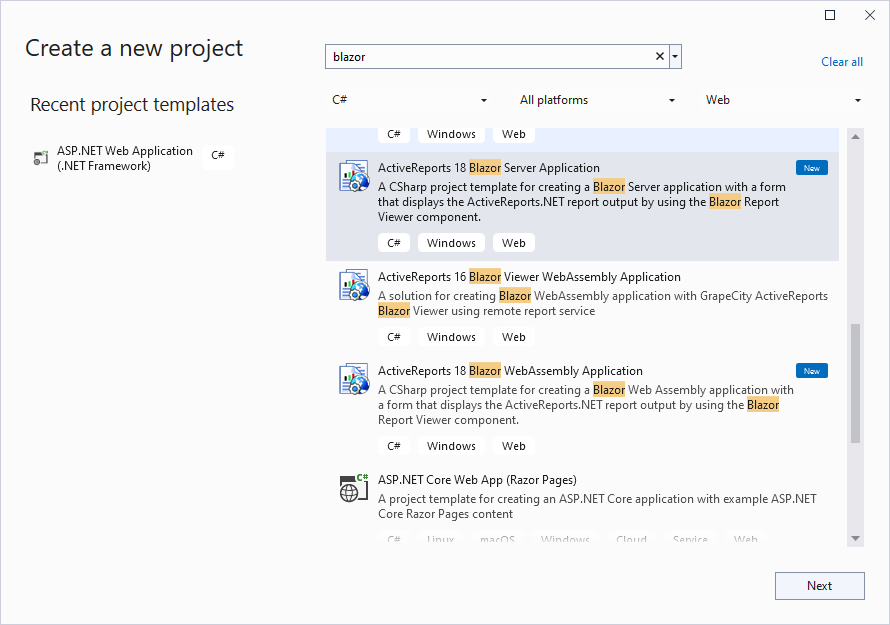Screen dimensions: 890x625
Task: Click C# tag under ActiveReports 16 Viewer
Action: pos(394,337)
